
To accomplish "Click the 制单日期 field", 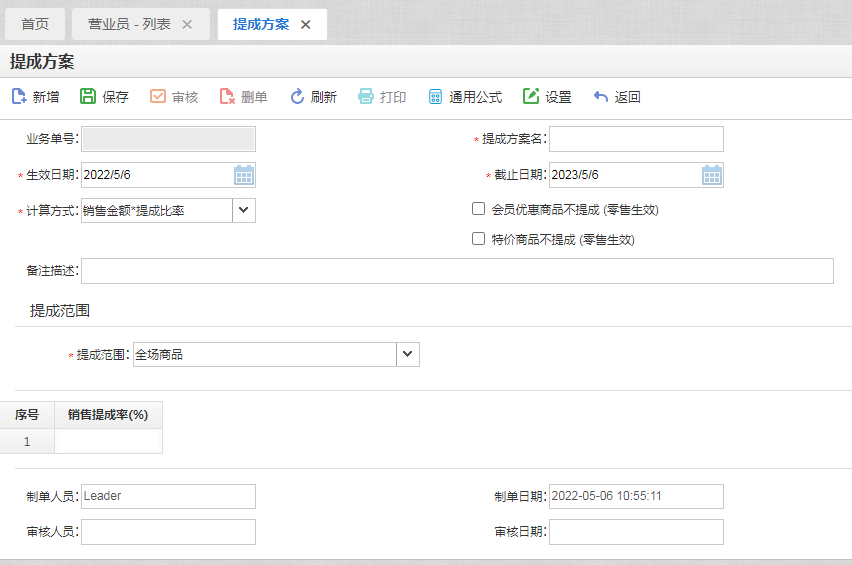I will coord(636,496).
